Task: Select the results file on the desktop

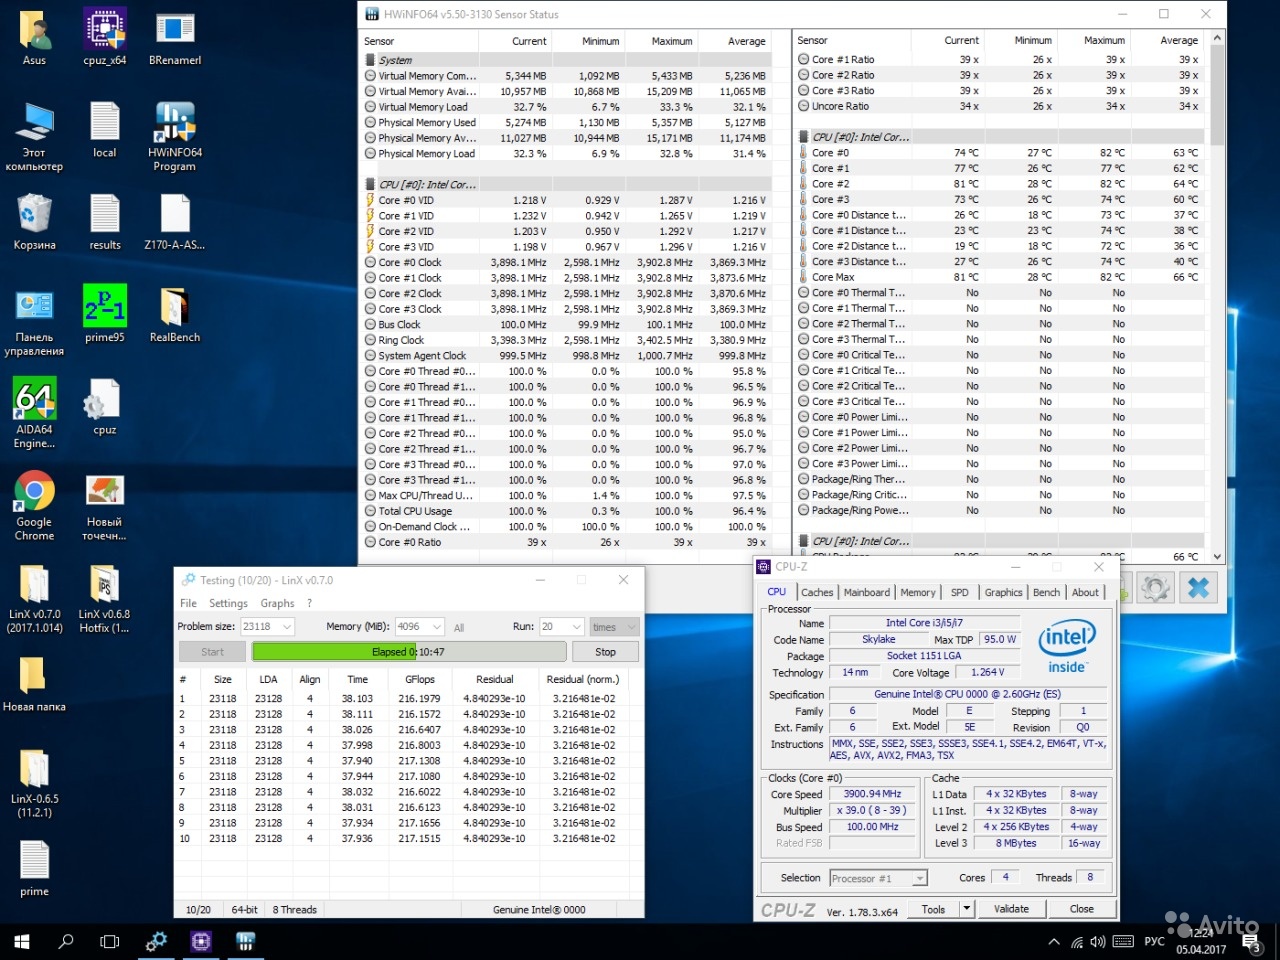Action: pyautogui.click(x=104, y=222)
